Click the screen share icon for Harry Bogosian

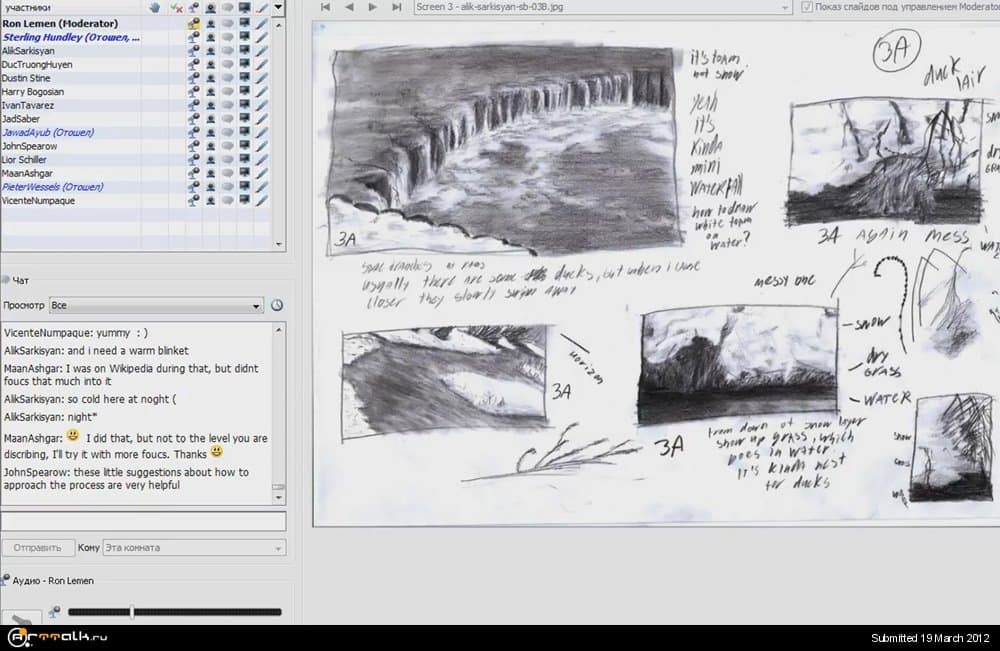tap(244, 92)
